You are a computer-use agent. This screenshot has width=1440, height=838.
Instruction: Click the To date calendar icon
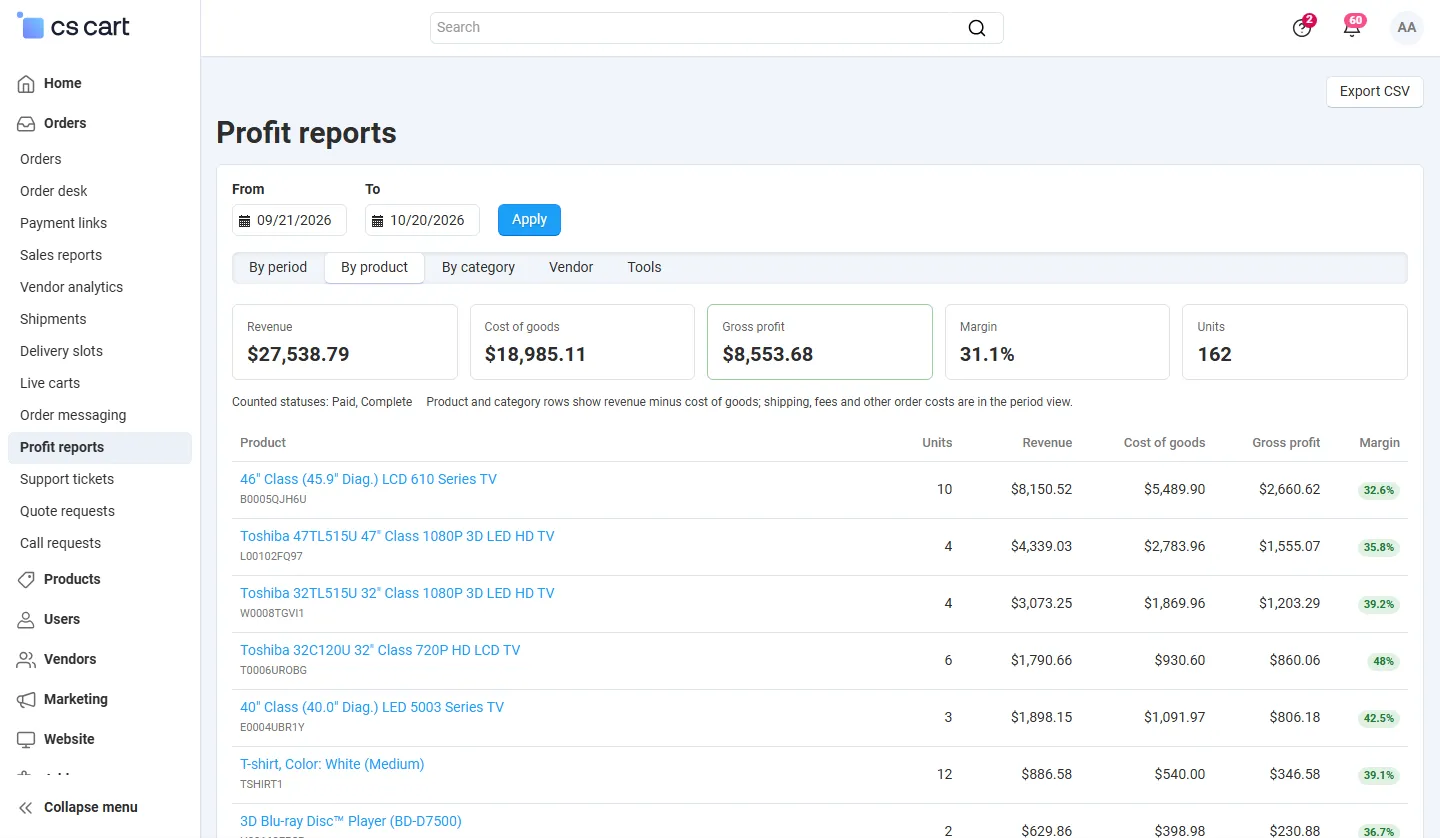point(378,220)
